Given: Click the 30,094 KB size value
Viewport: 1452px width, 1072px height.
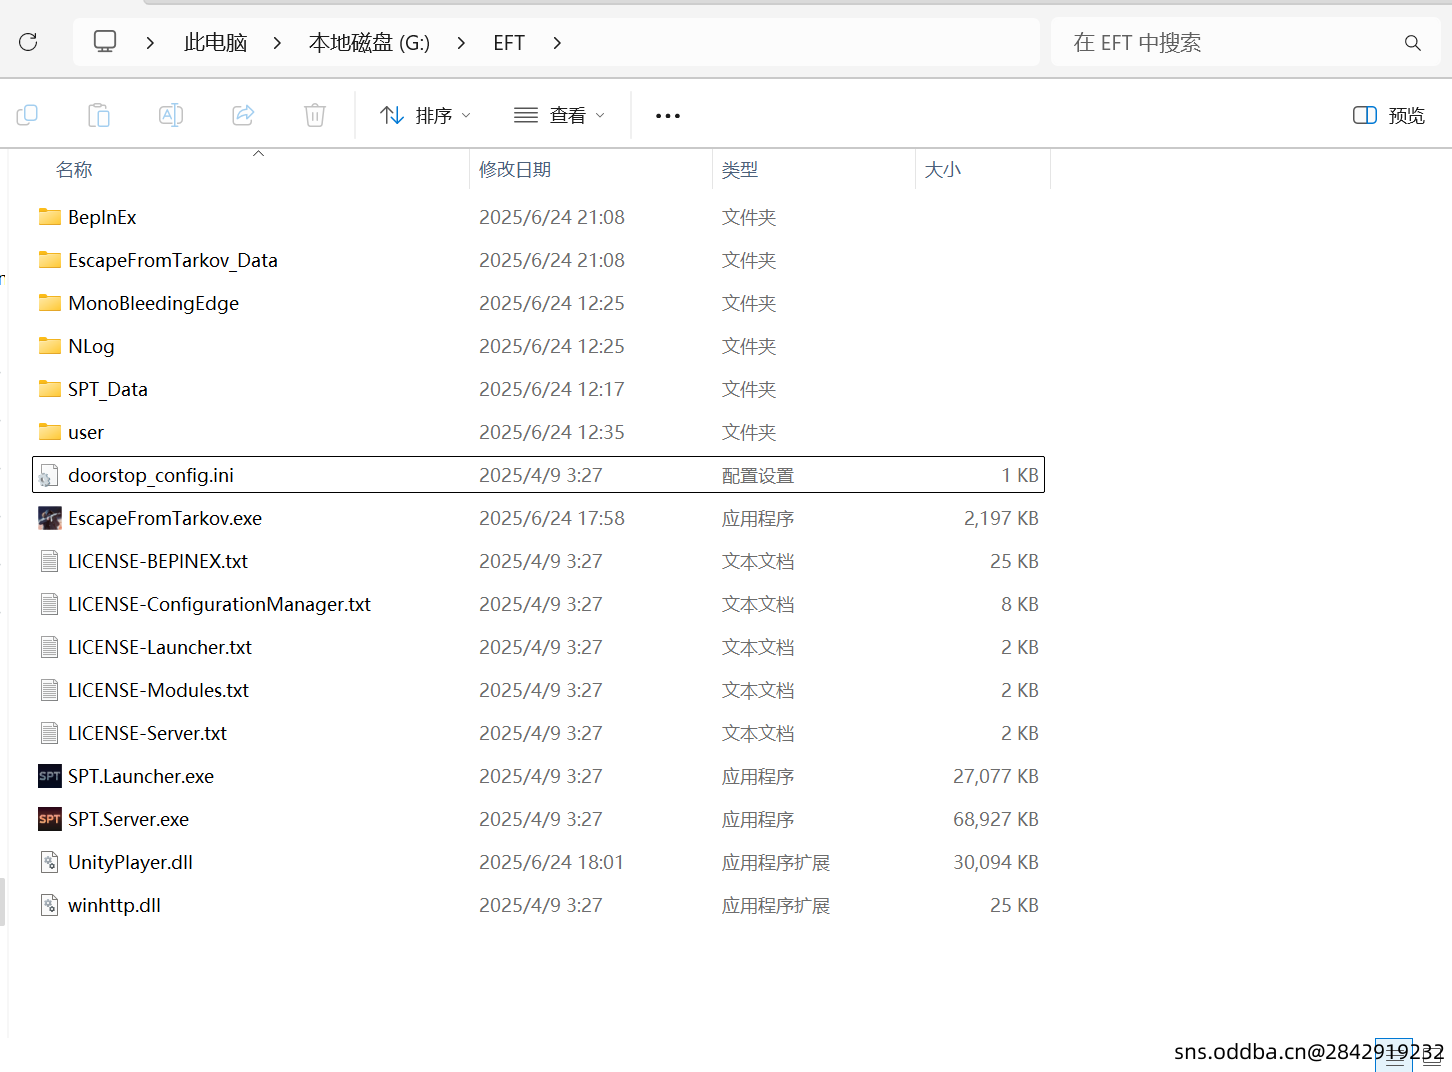Looking at the screenshot, I should [x=996, y=862].
